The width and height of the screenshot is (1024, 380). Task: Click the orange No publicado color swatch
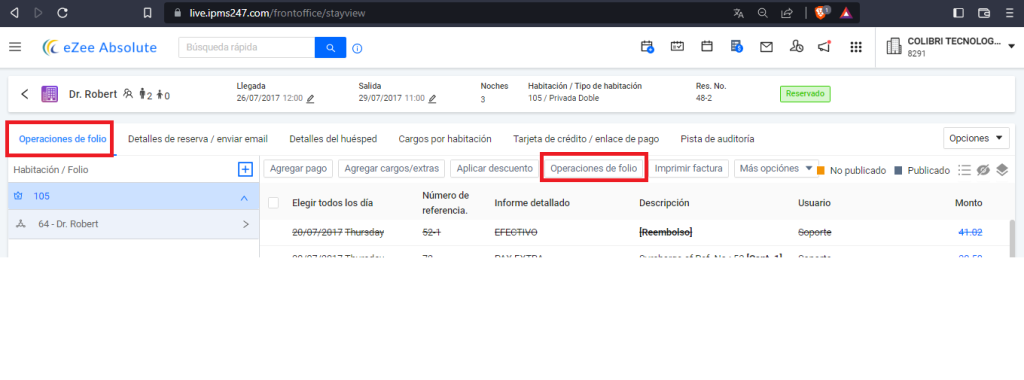pyautogui.click(x=821, y=170)
